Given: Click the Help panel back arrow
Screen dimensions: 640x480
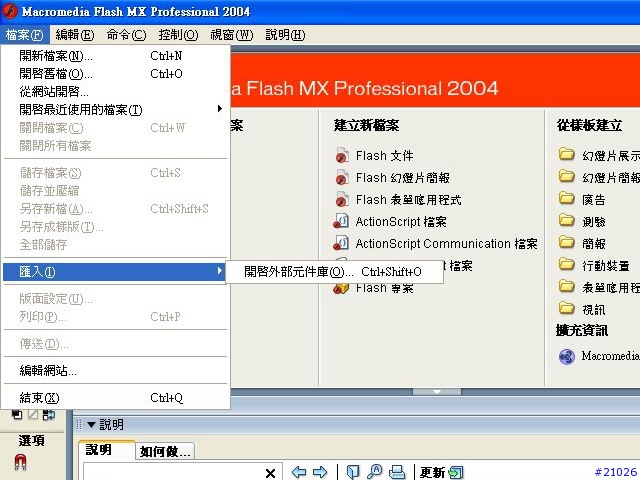Looking at the screenshot, I should point(299,472).
